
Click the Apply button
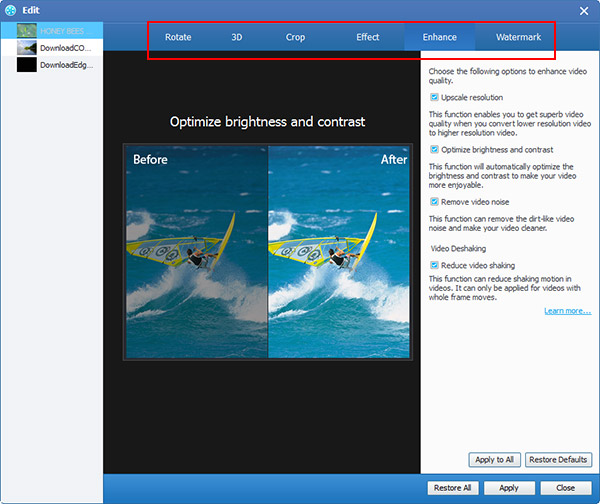point(509,488)
